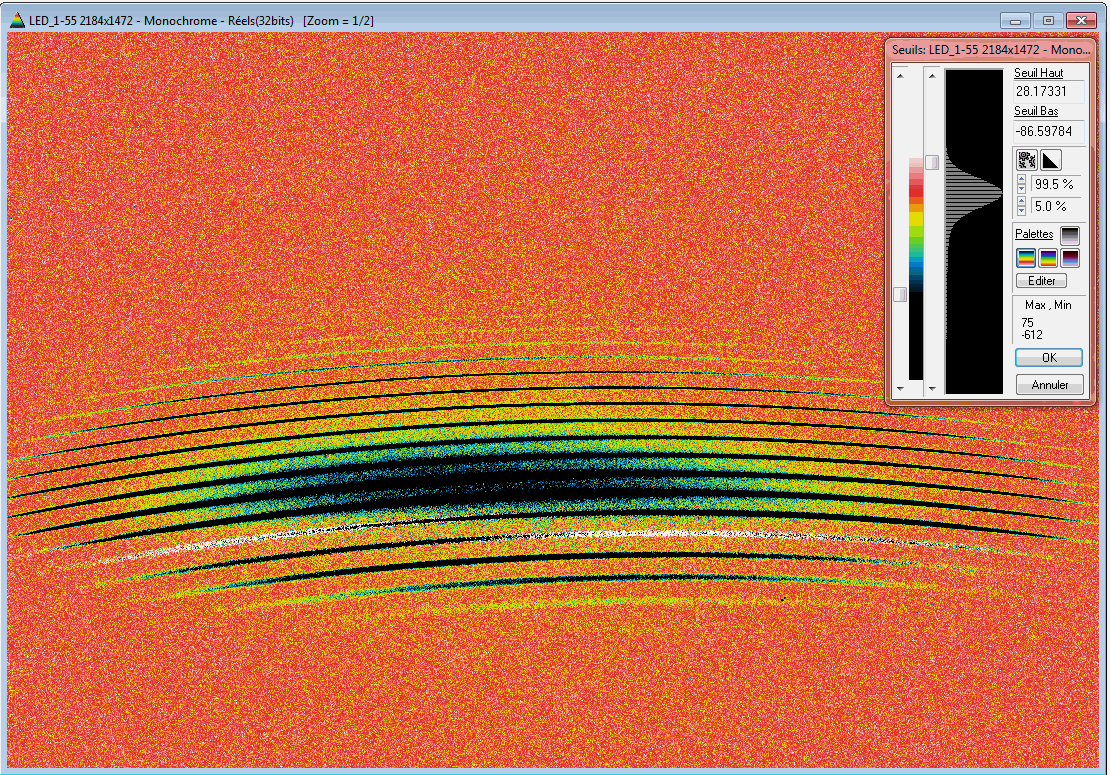Click the Seuil Bas value field
The width and height of the screenshot is (1110, 775).
1049,131
